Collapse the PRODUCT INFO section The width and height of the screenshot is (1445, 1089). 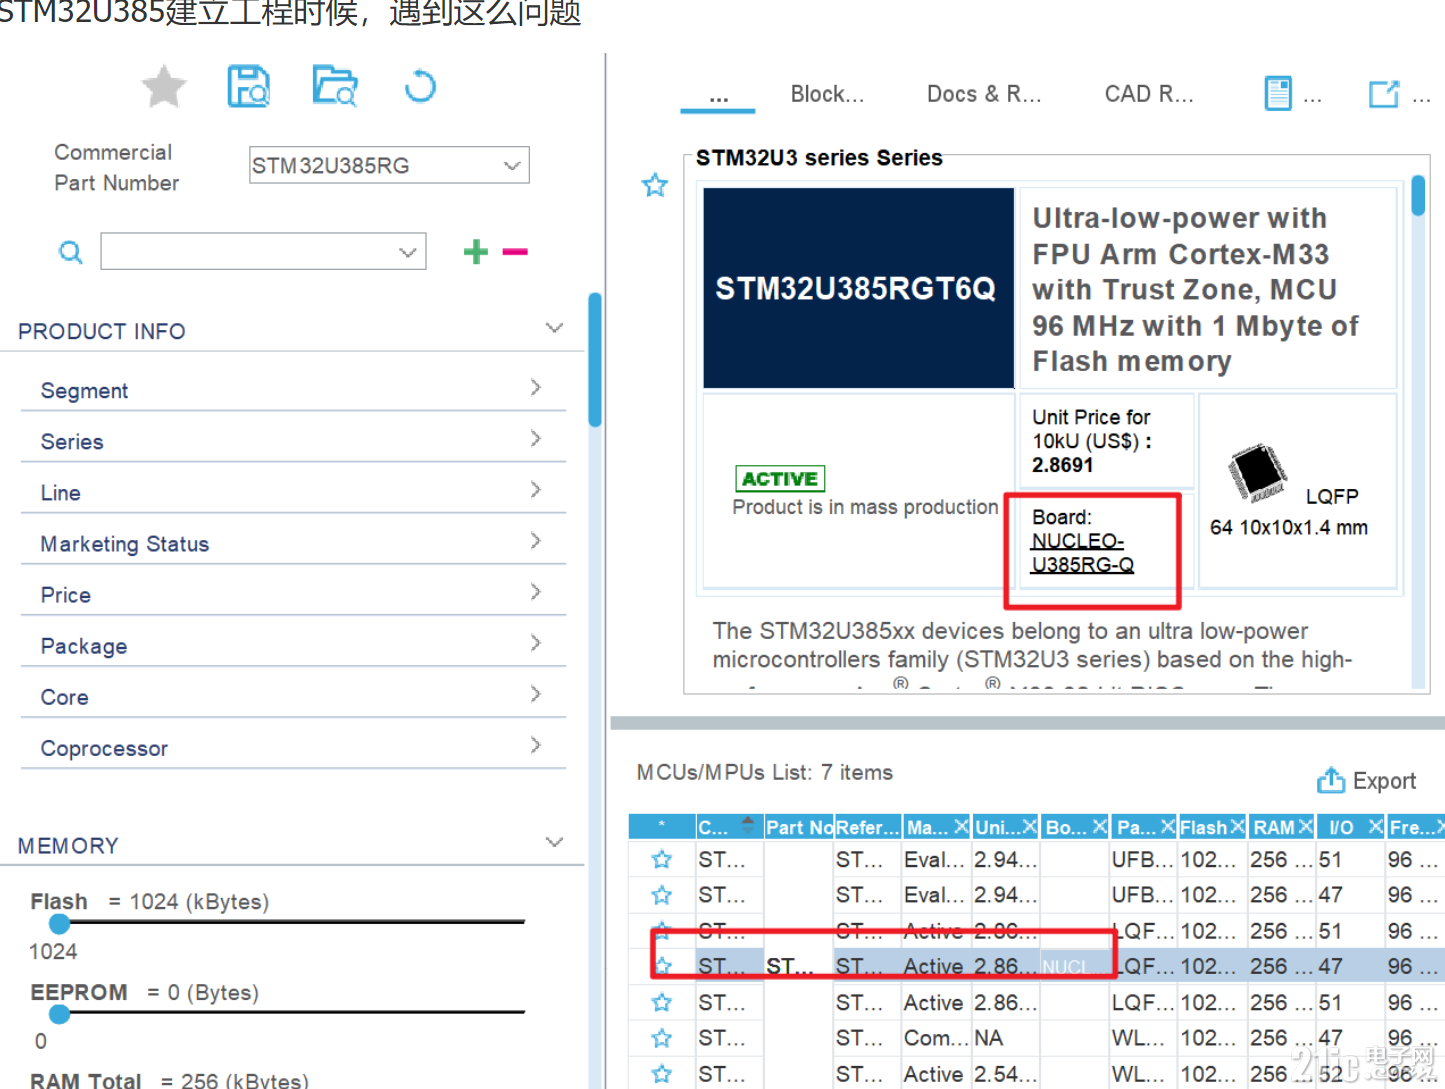[x=554, y=328]
